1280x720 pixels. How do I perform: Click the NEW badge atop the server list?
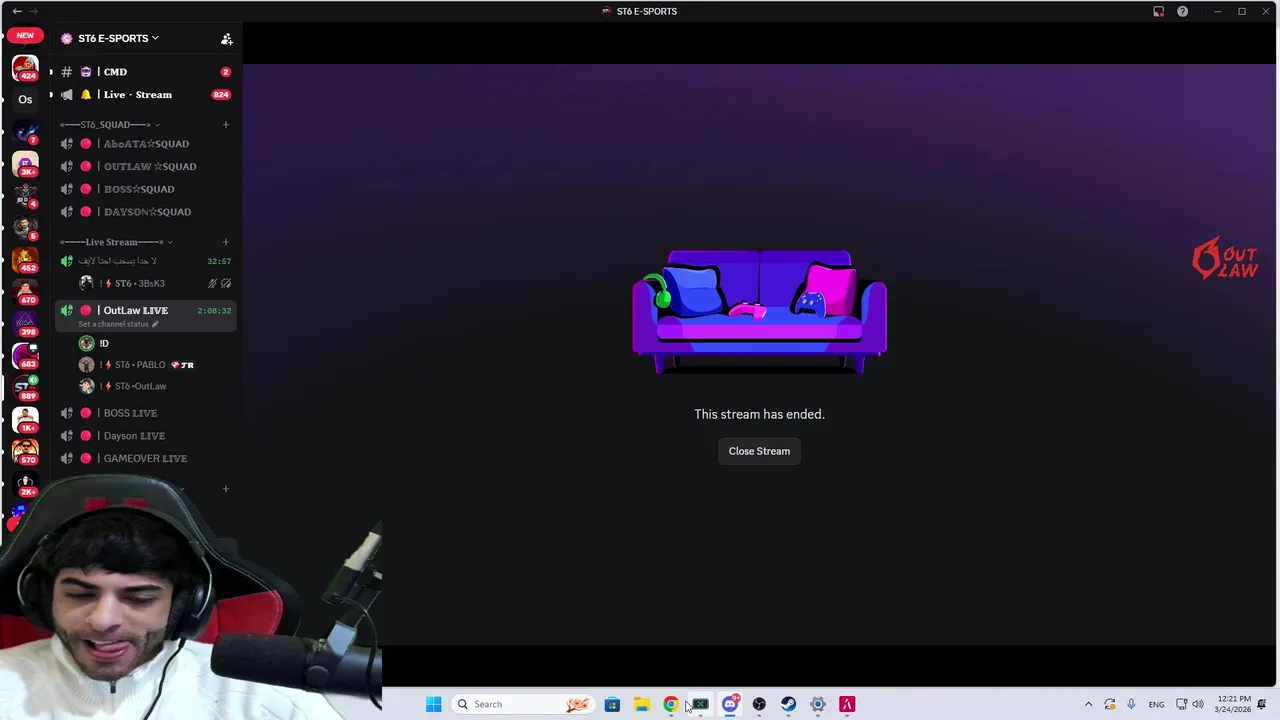coord(25,35)
